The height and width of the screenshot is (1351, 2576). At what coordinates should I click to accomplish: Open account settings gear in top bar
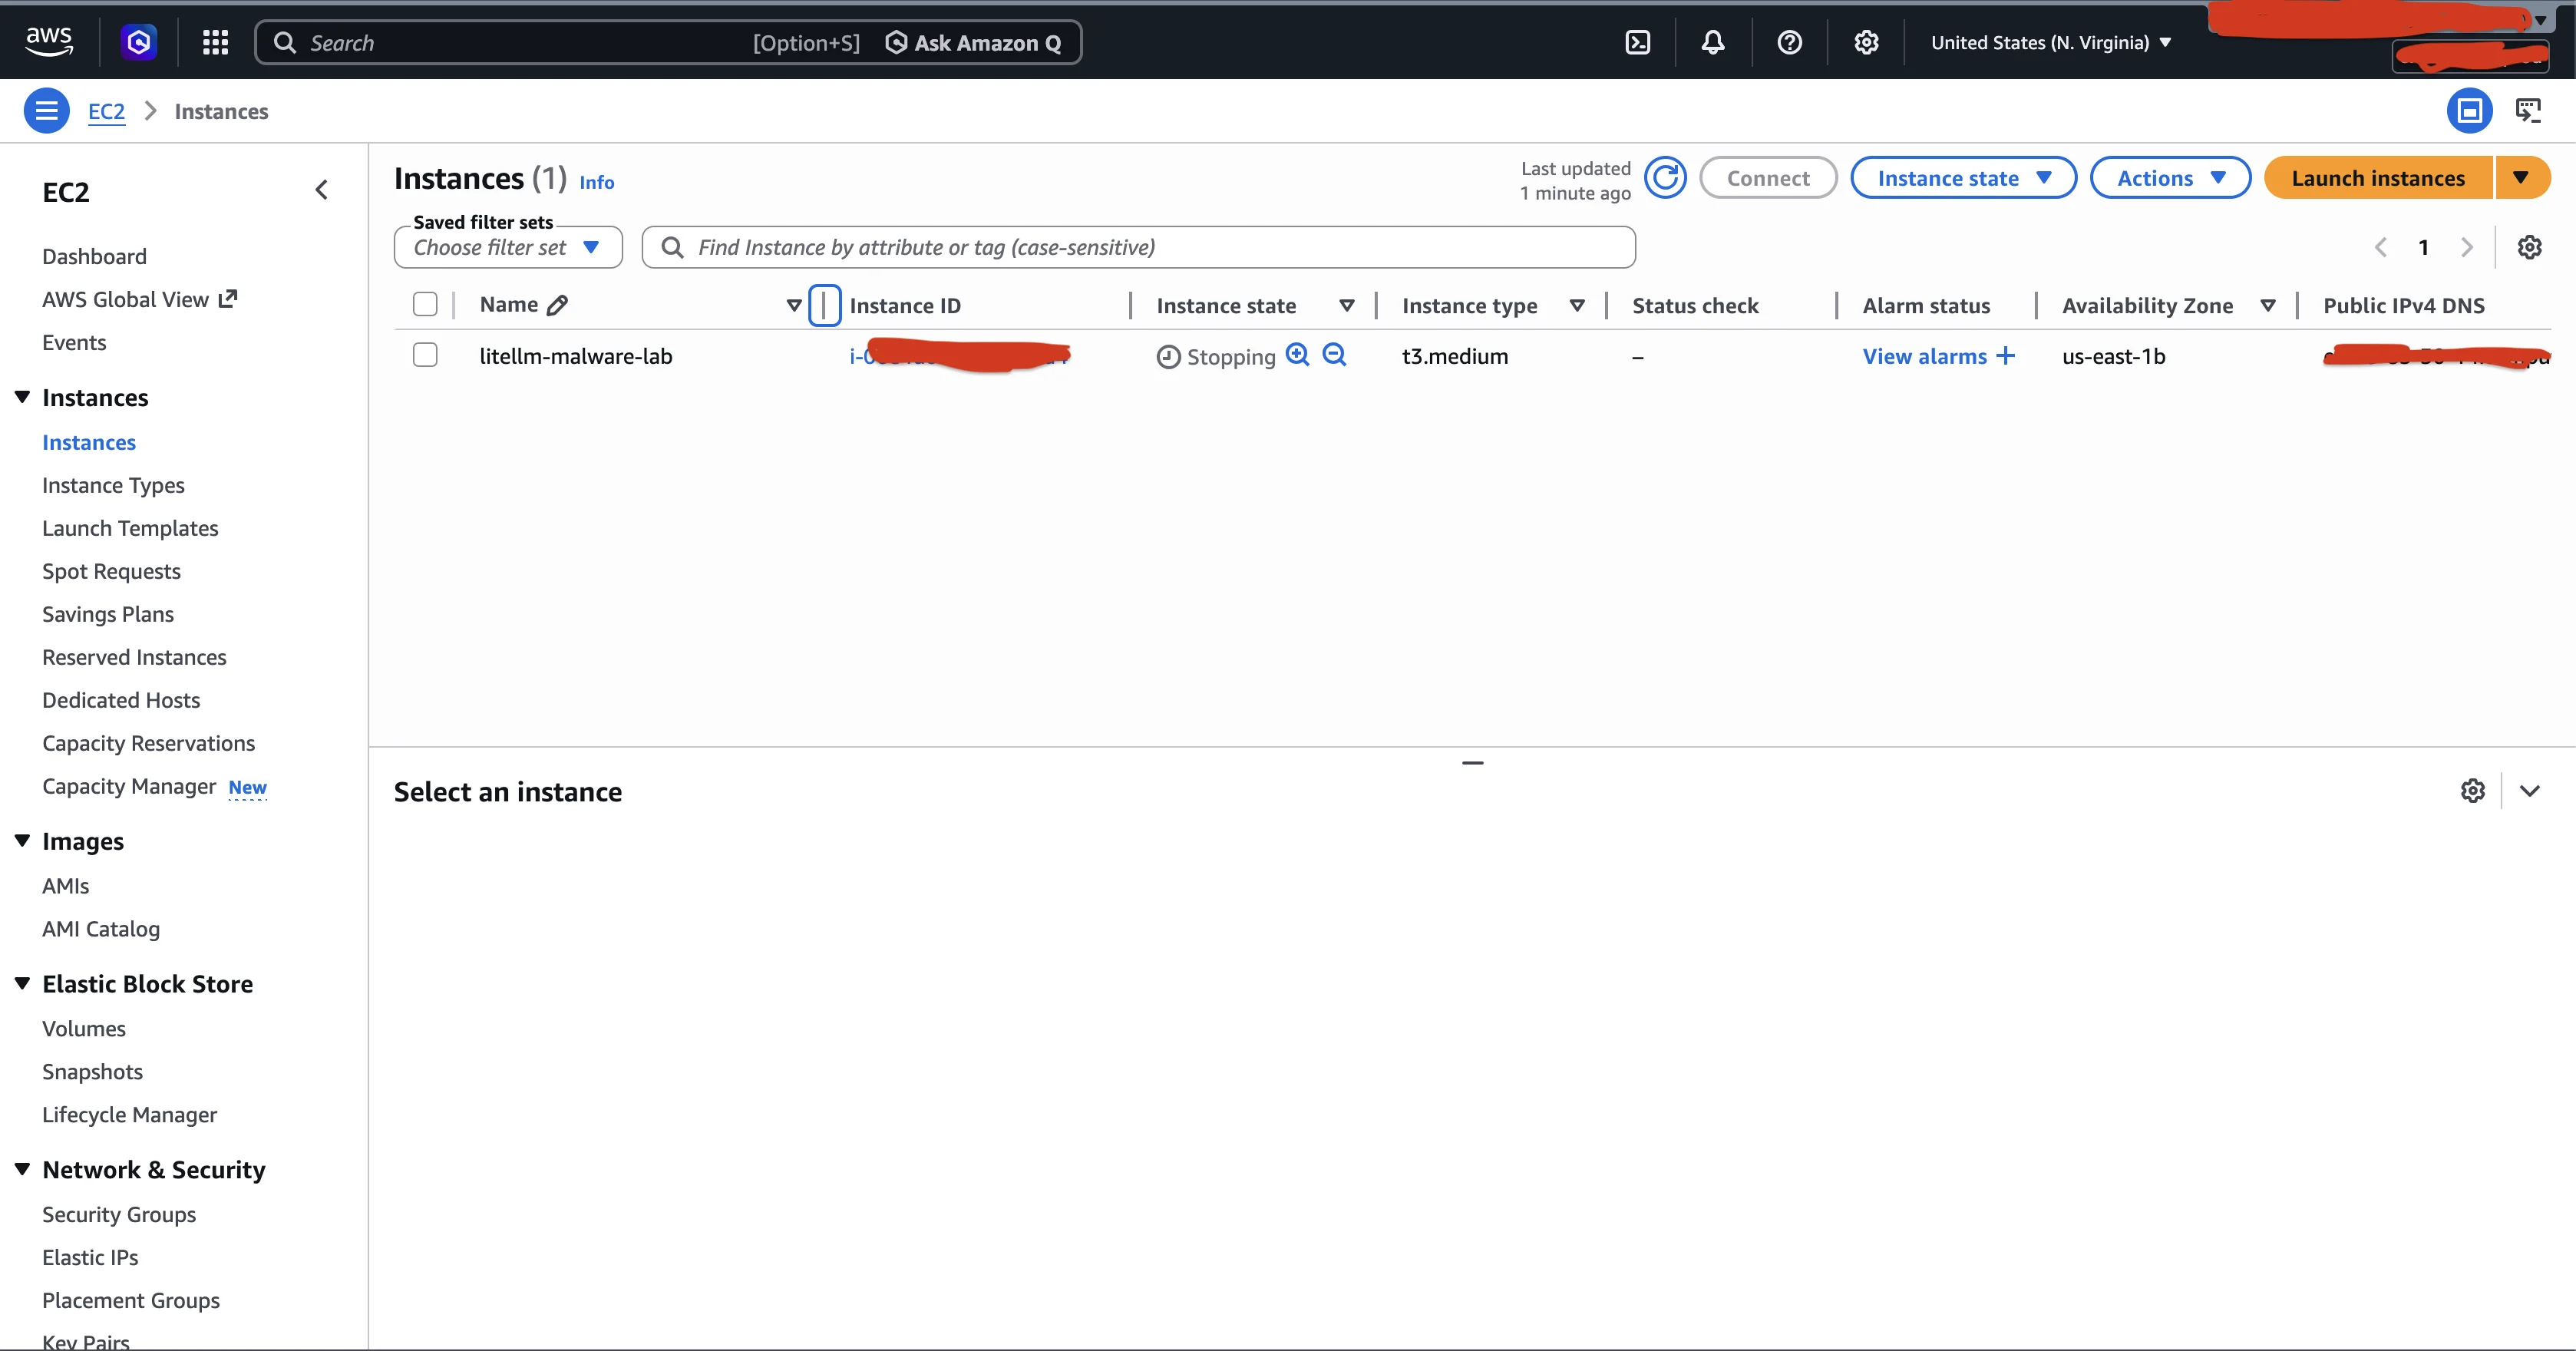click(1865, 42)
